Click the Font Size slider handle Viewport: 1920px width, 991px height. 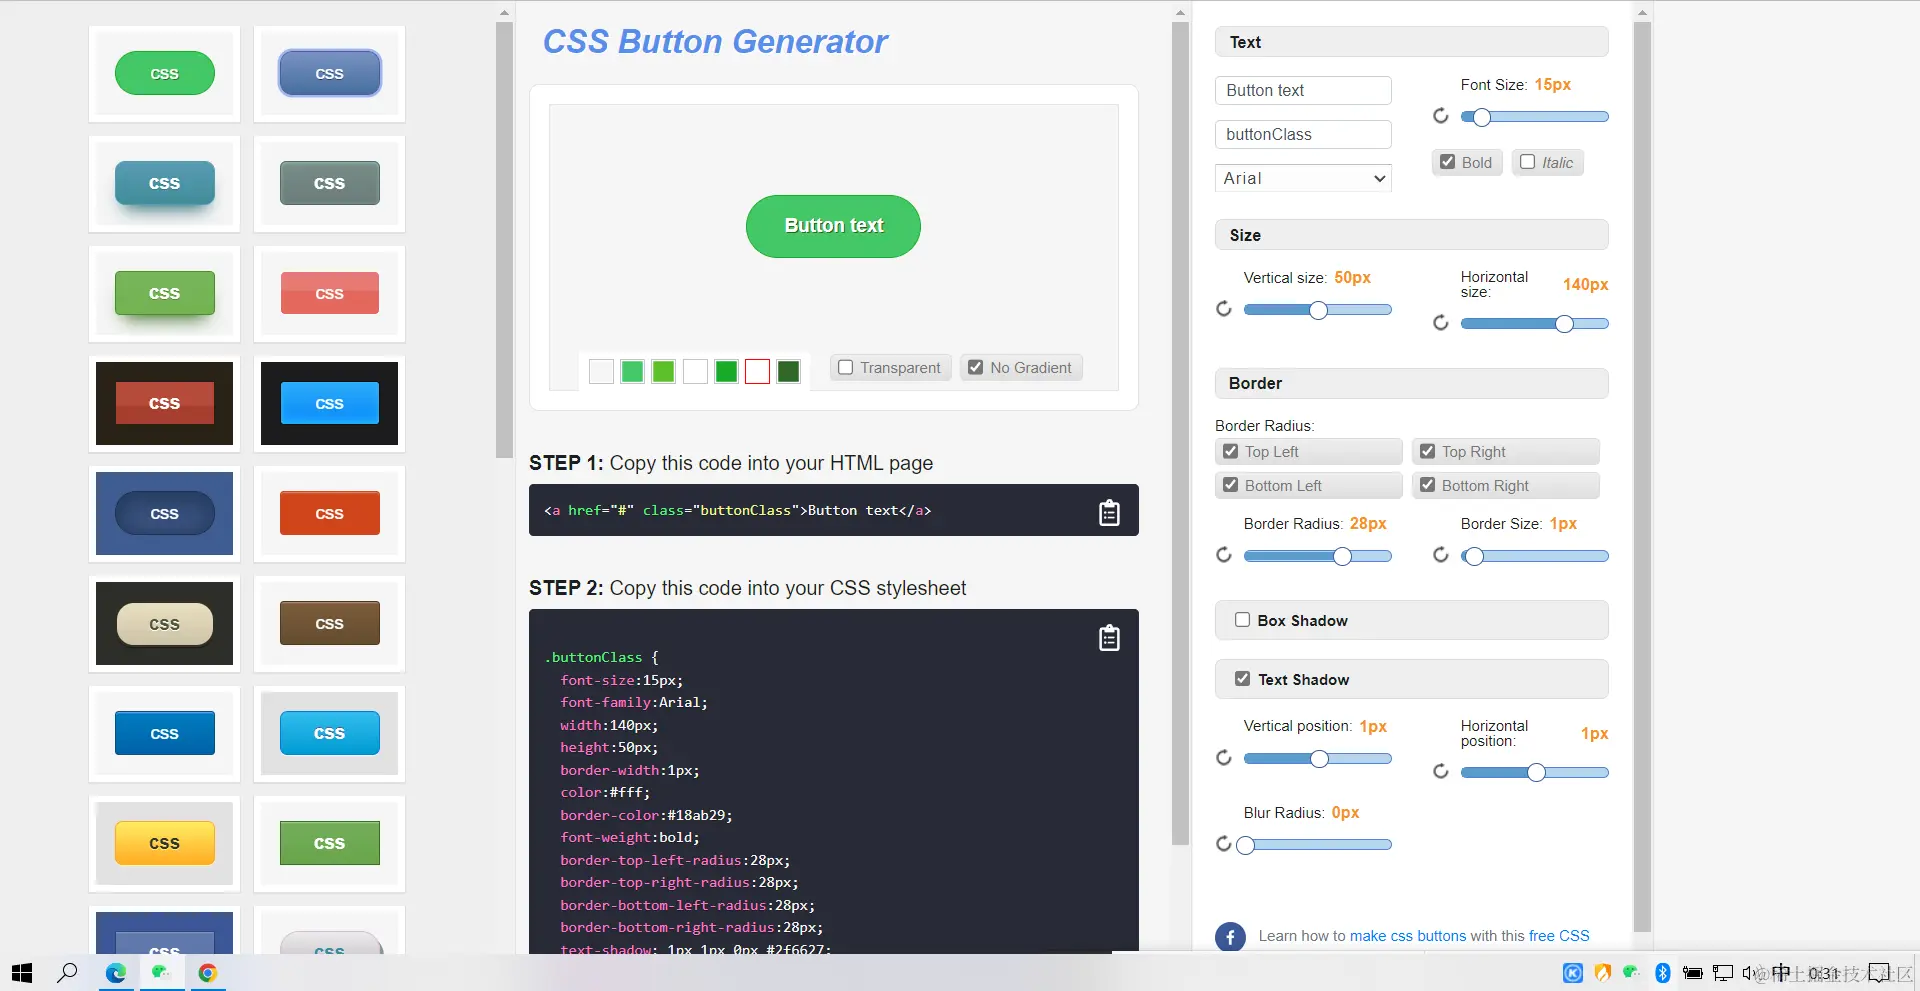coord(1482,117)
